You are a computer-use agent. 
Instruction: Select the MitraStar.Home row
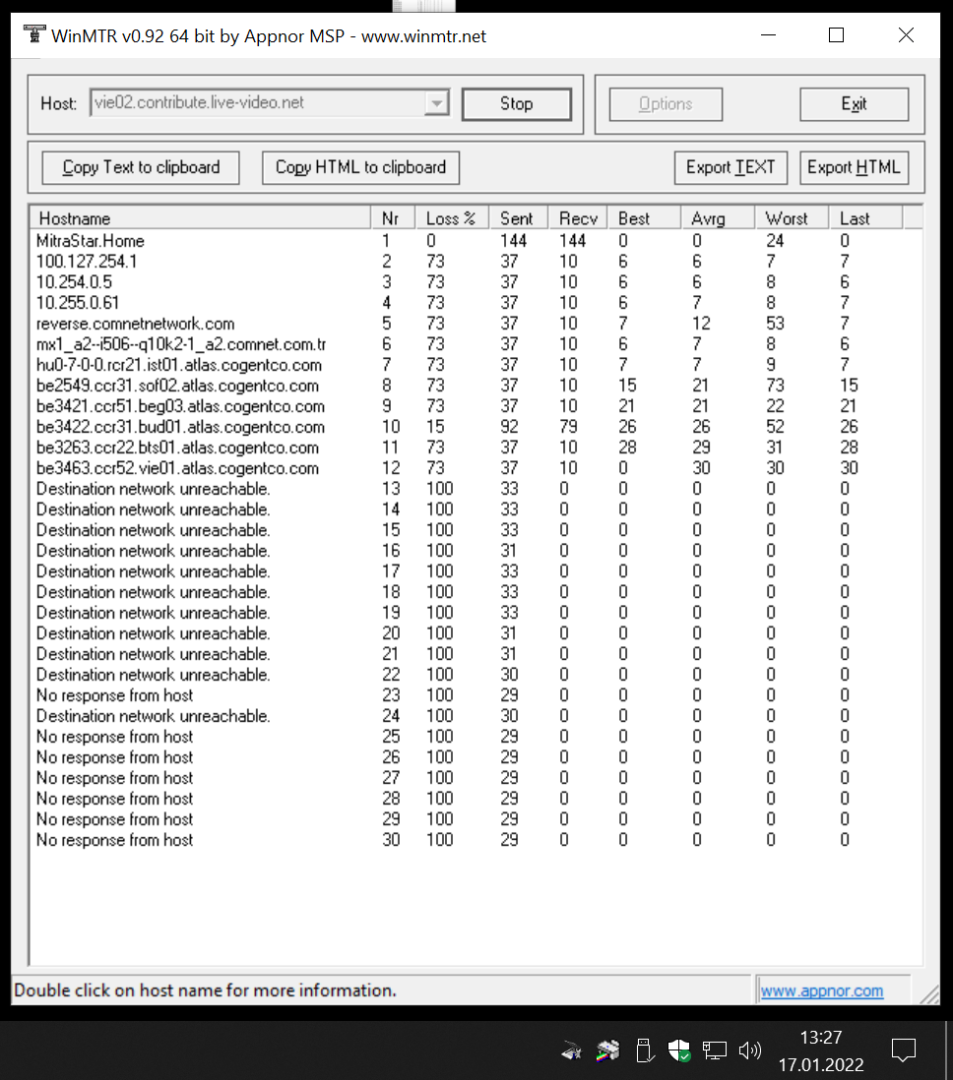point(475,240)
